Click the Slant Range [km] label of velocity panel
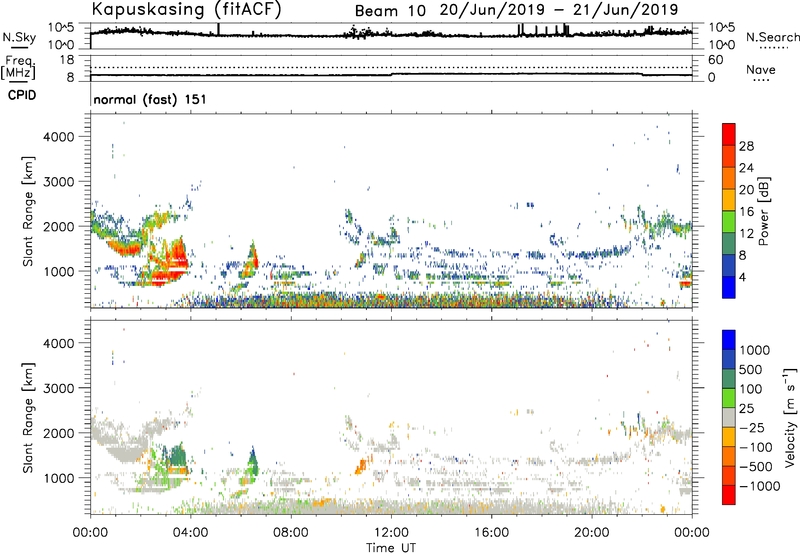This screenshot has width=800, height=554. click(28, 418)
